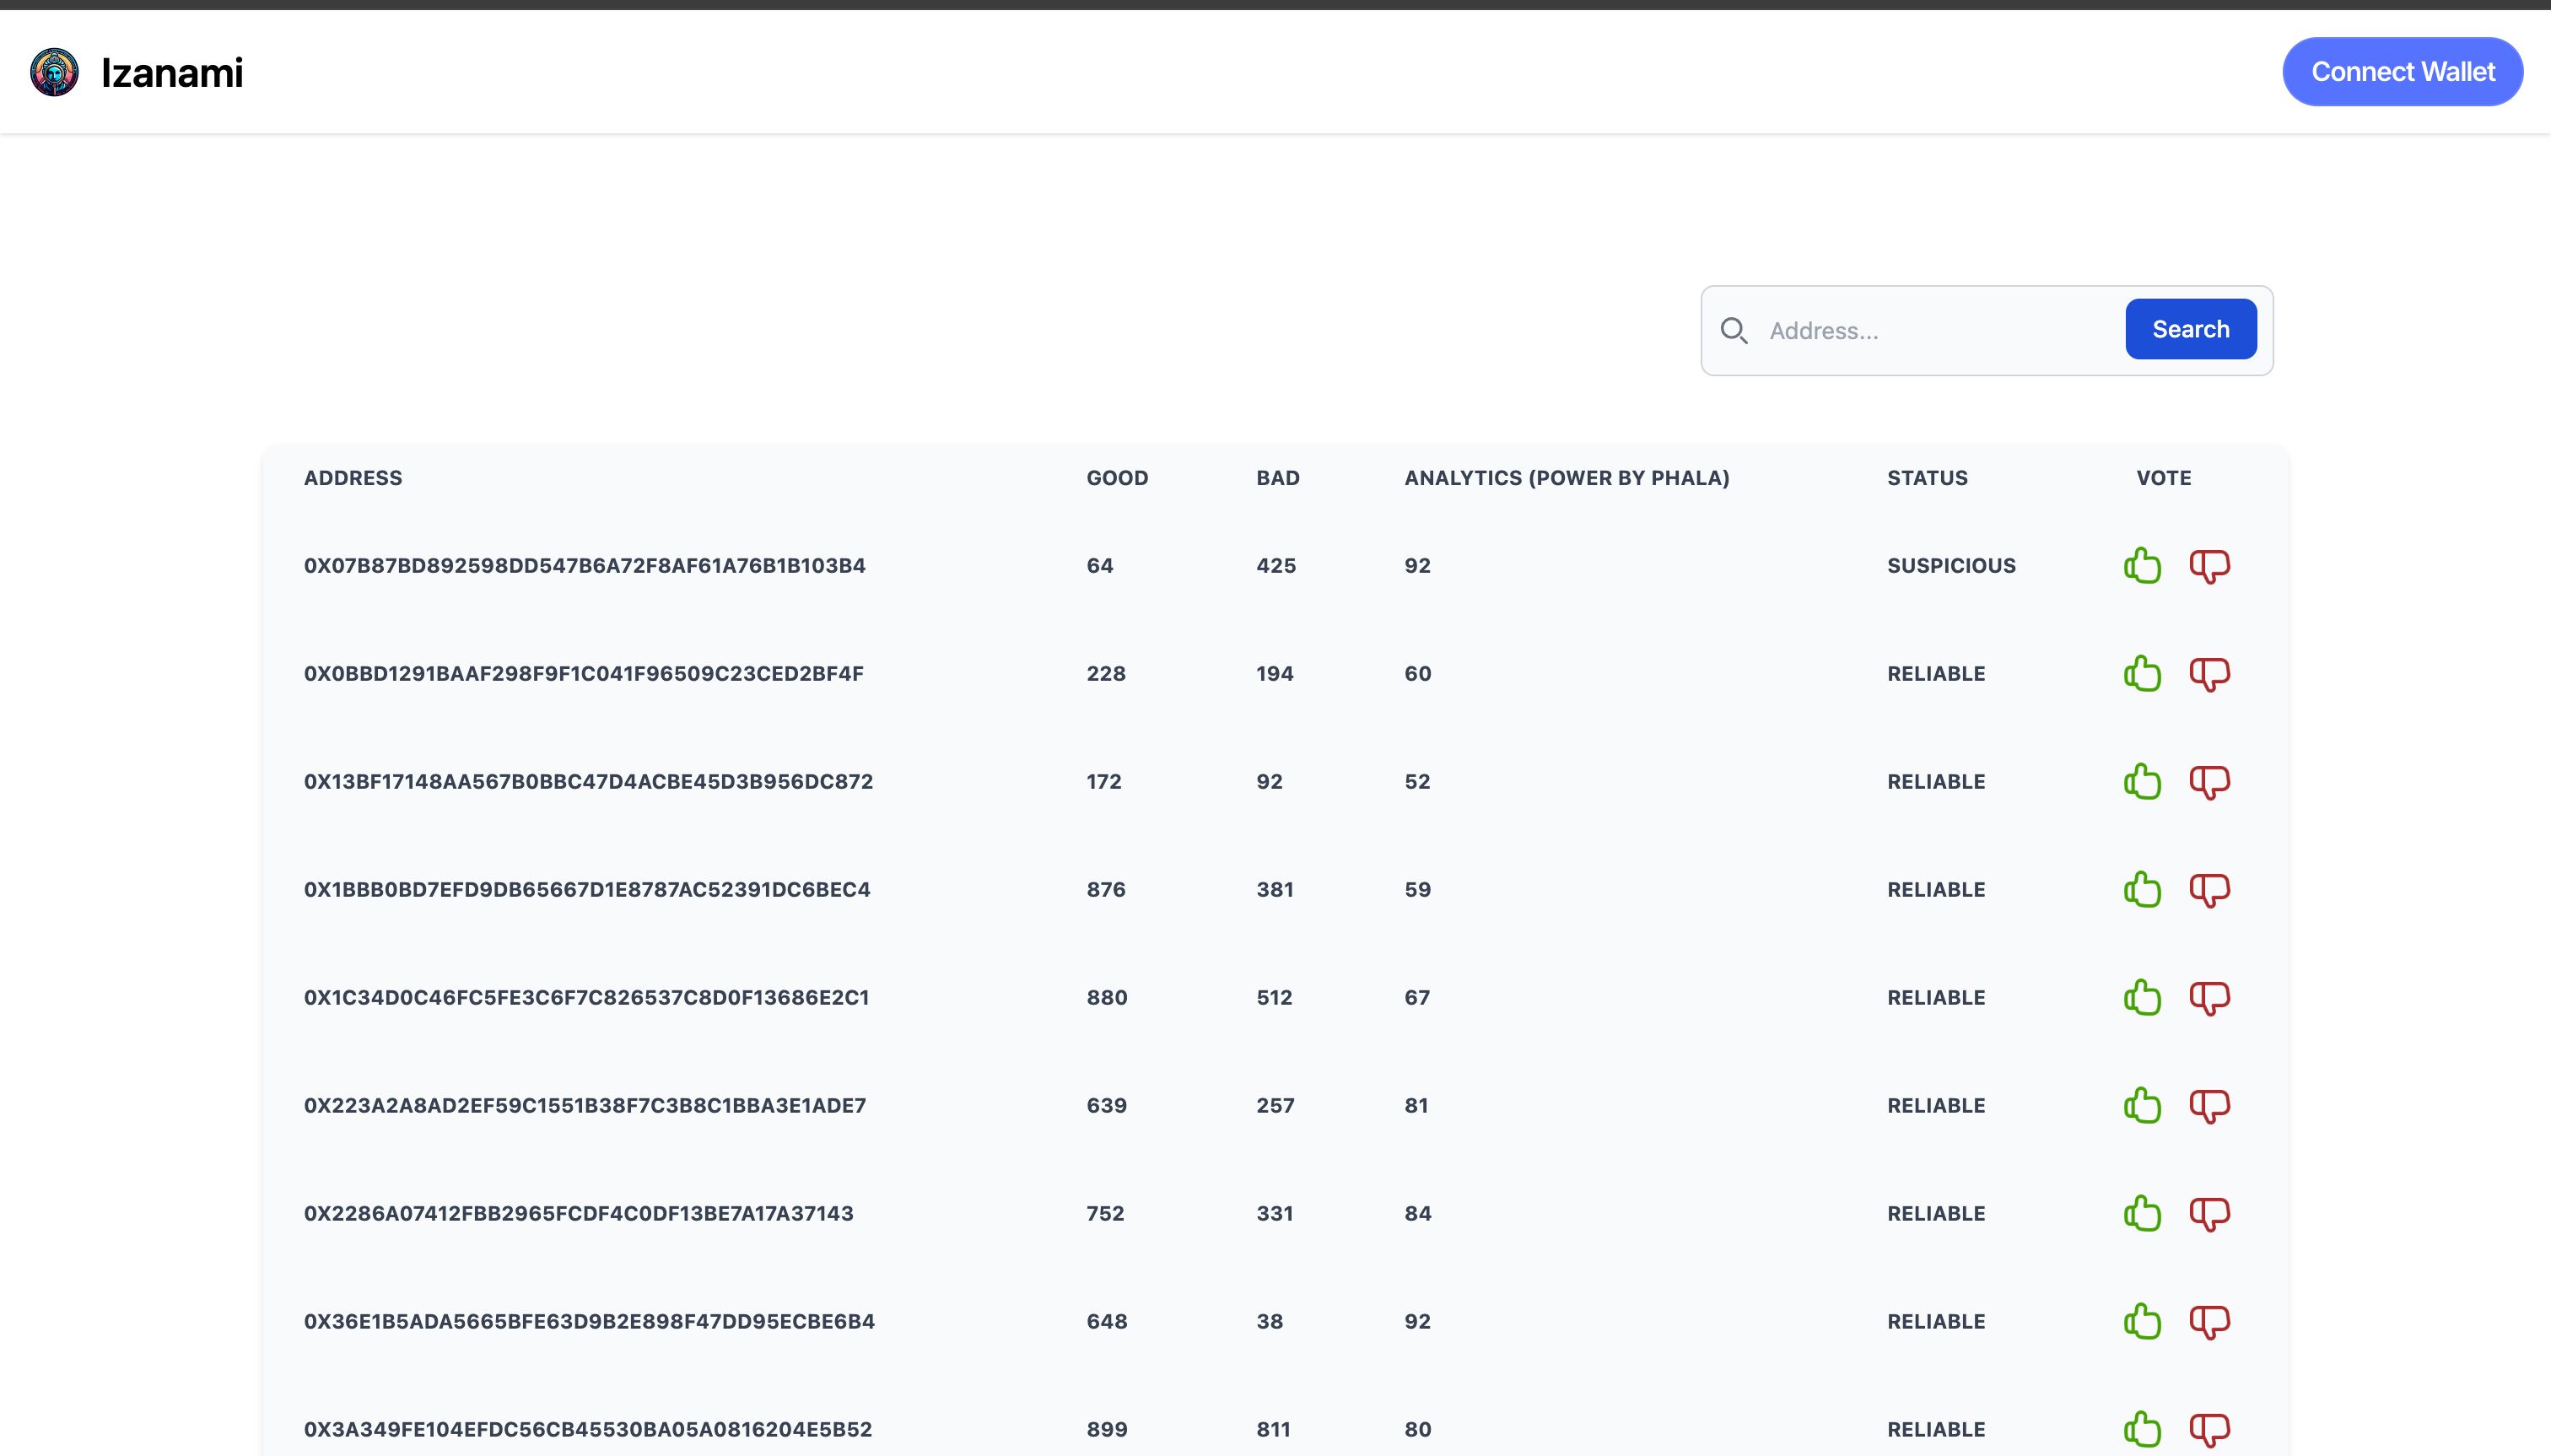The height and width of the screenshot is (1456, 2551).
Task: Thumbs up row 0X1C34D0C46FC5
Action: tap(2142, 997)
